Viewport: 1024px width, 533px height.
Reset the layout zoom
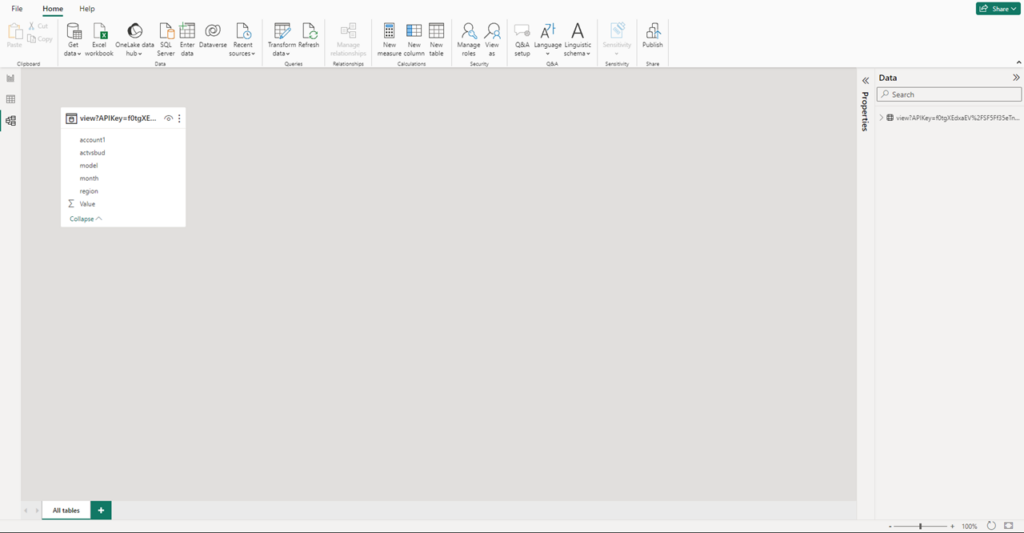991,526
